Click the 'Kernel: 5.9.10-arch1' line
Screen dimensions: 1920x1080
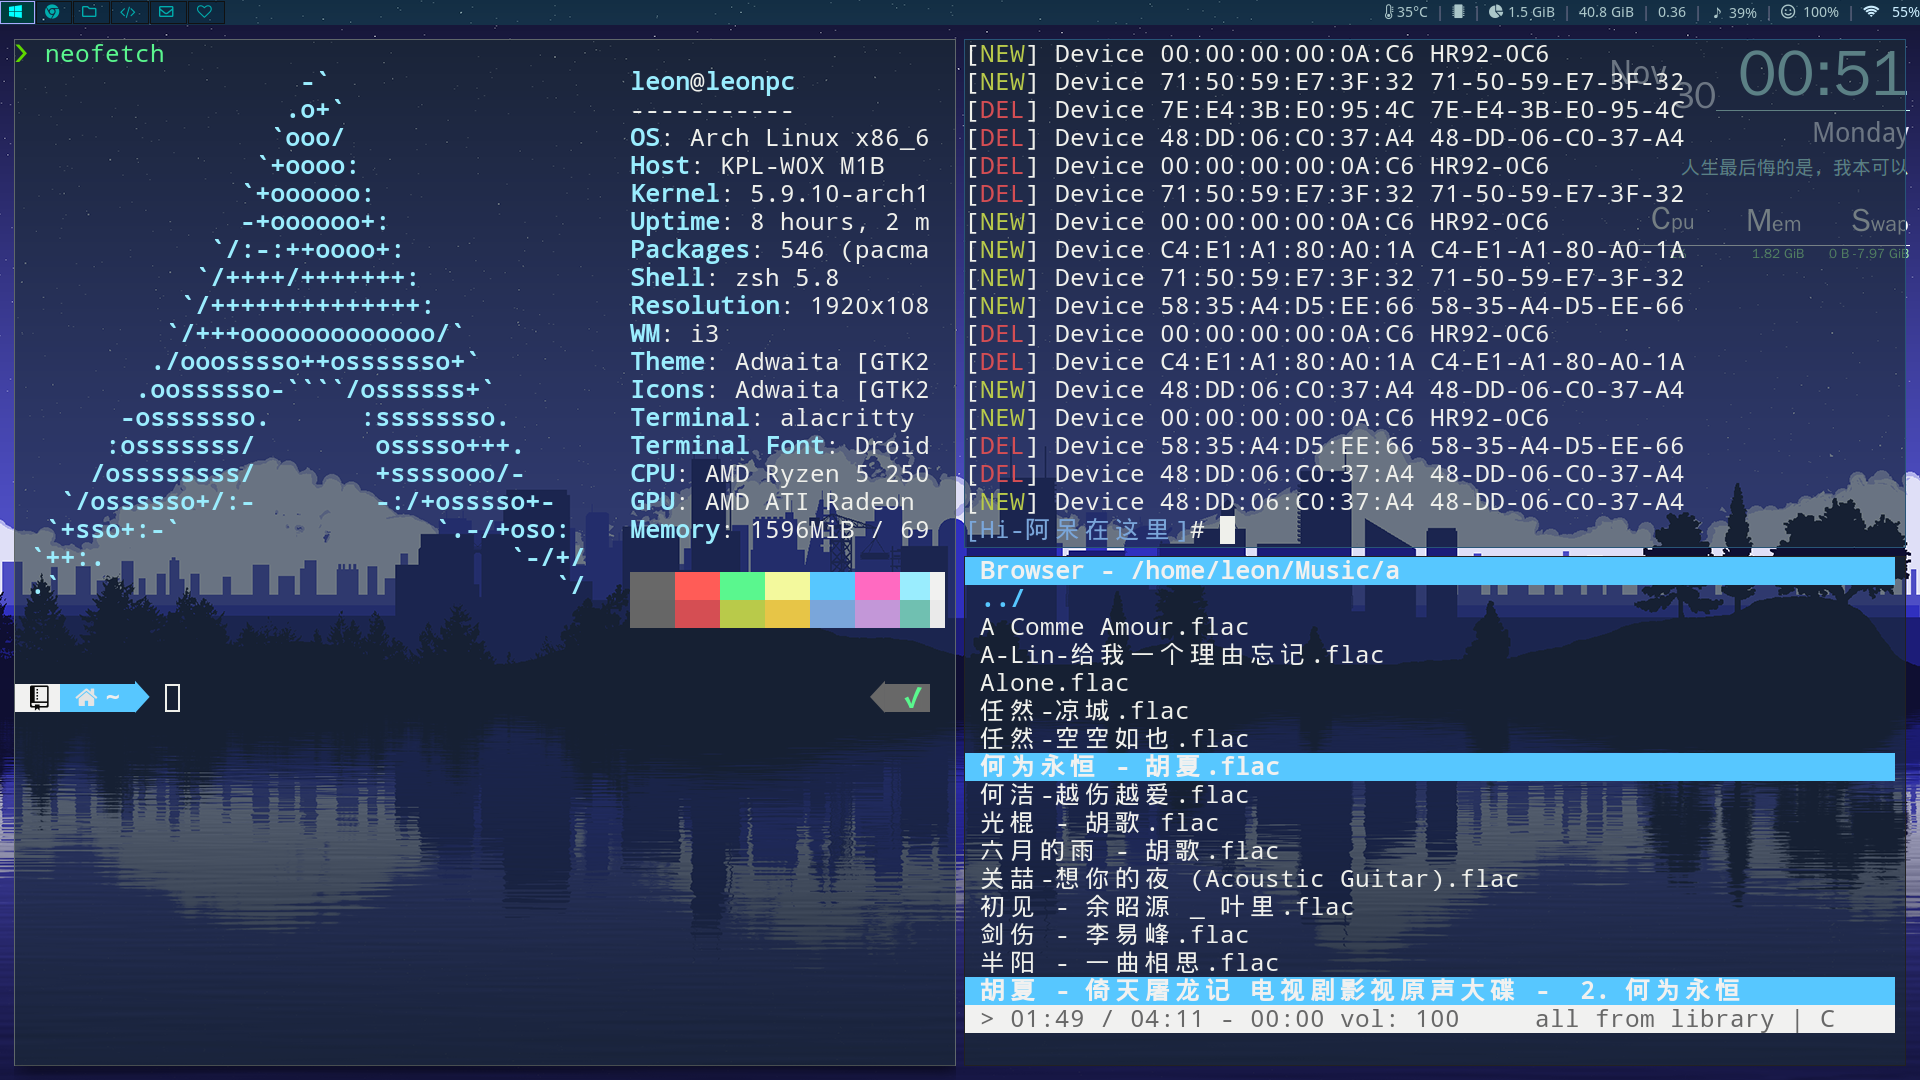pyautogui.click(x=779, y=194)
